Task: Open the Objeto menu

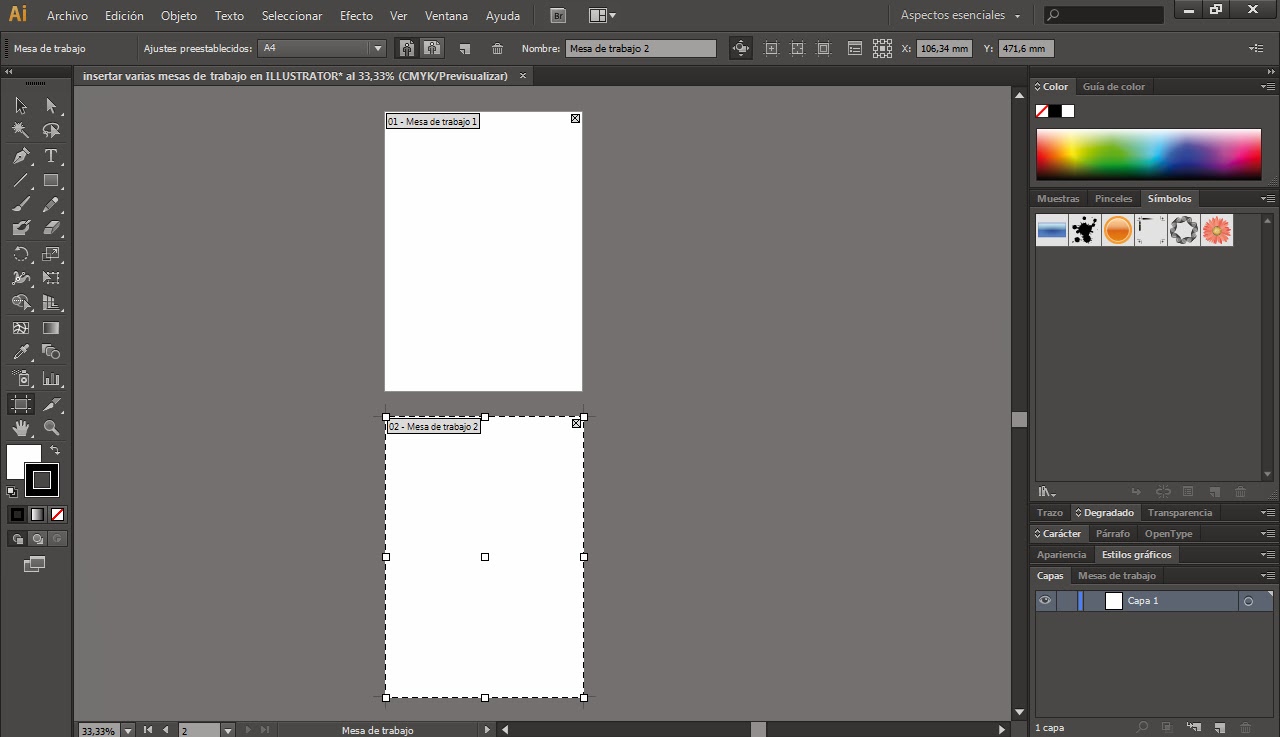Action: (x=179, y=16)
